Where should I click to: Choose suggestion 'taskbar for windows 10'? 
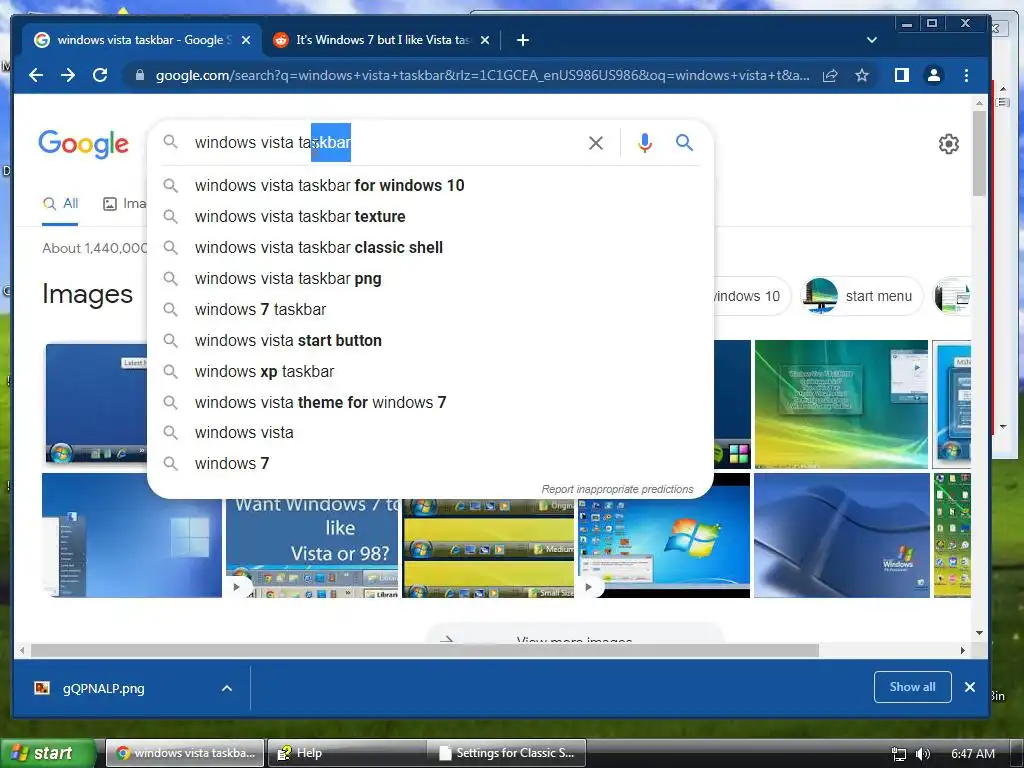coord(430,185)
